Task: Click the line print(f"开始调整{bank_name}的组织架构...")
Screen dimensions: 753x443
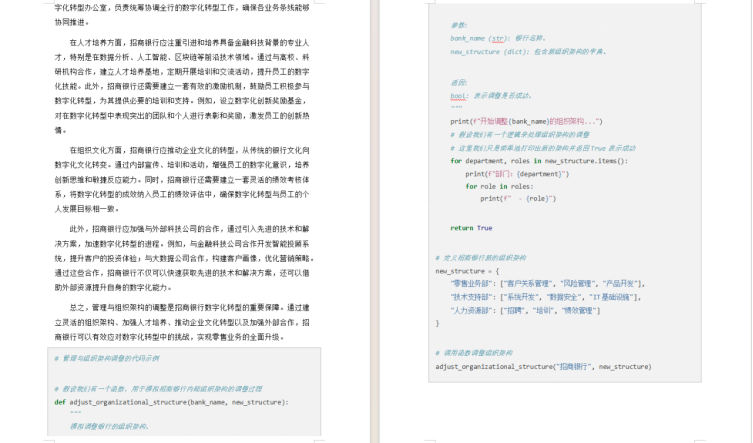Action: tap(526, 121)
